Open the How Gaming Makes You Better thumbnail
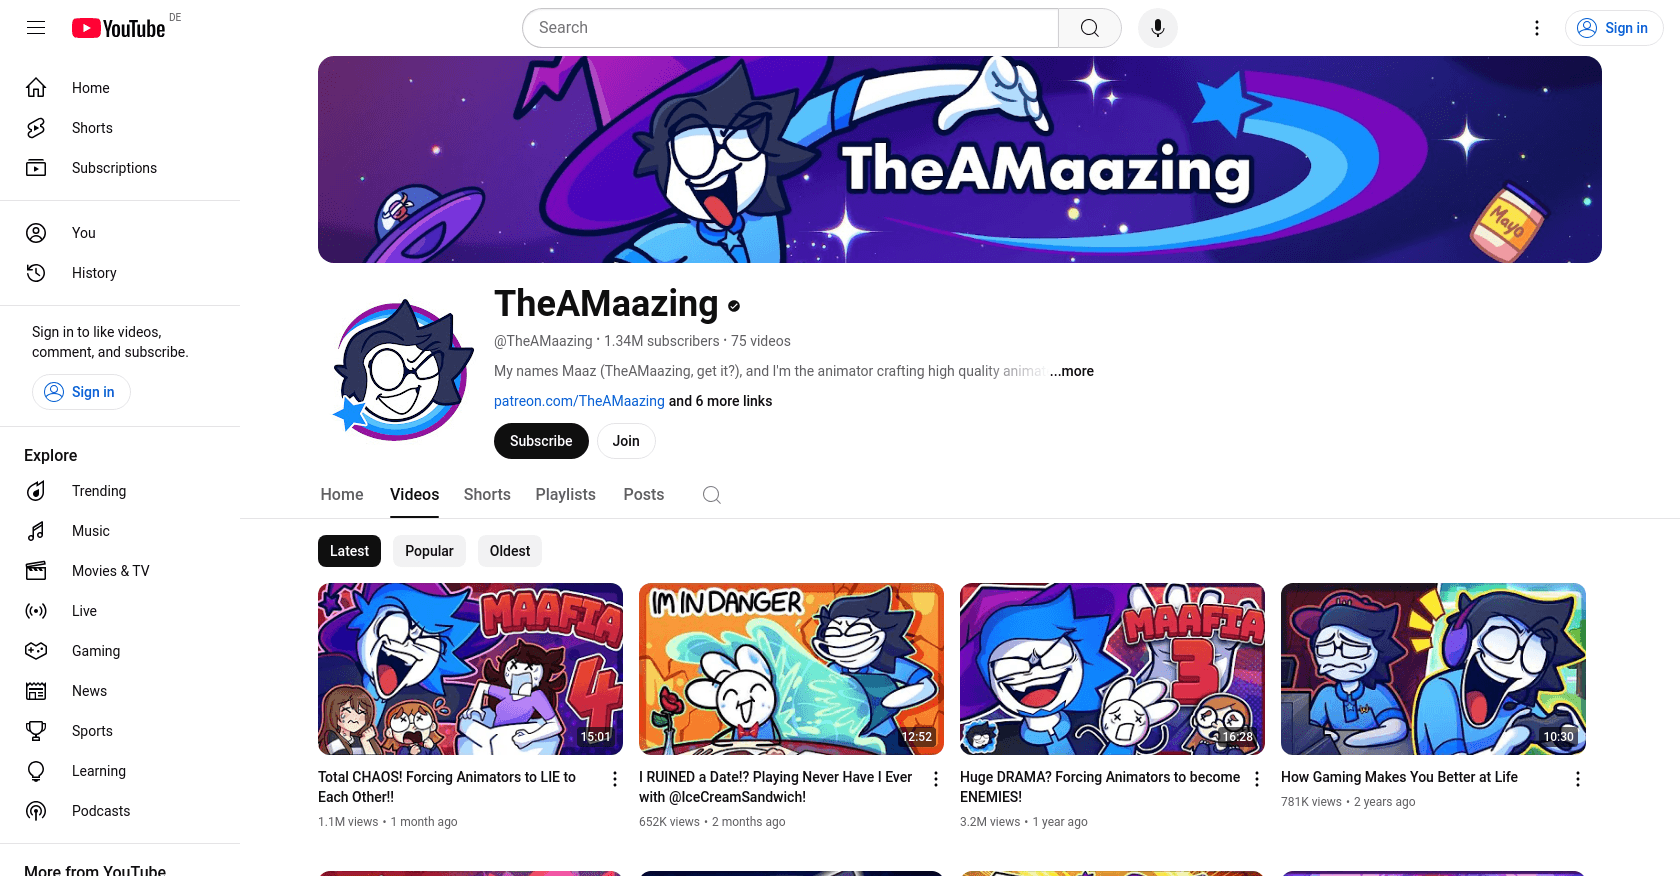1680x876 pixels. pyautogui.click(x=1433, y=669)
